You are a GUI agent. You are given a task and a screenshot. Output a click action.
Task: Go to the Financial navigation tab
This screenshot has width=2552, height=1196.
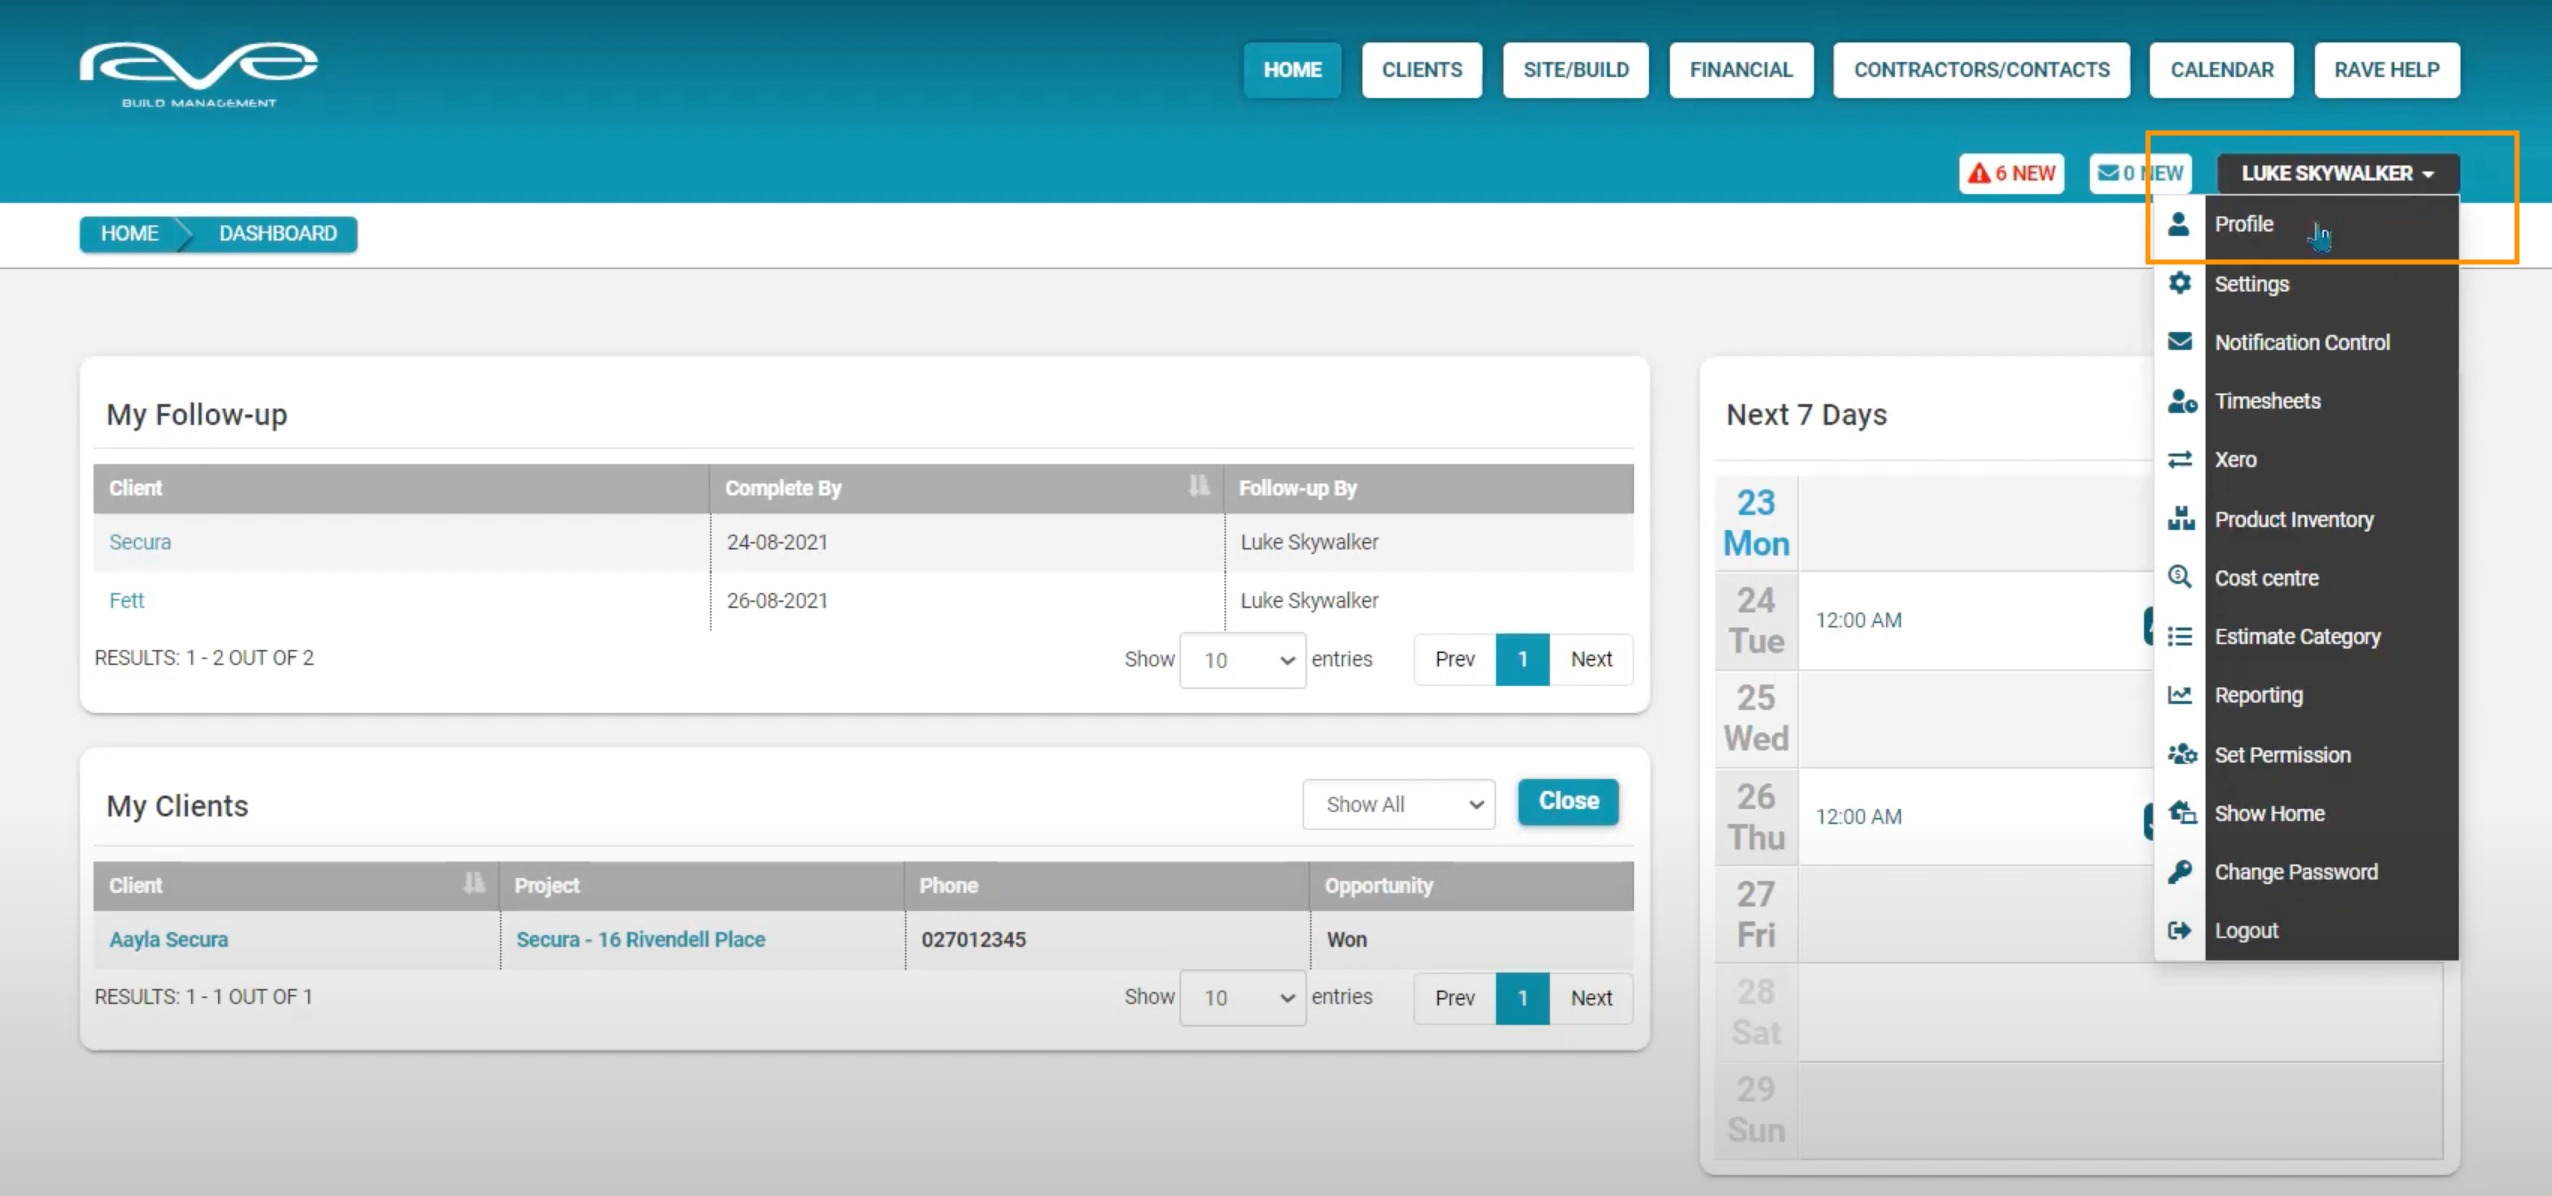click(1740, 70)
